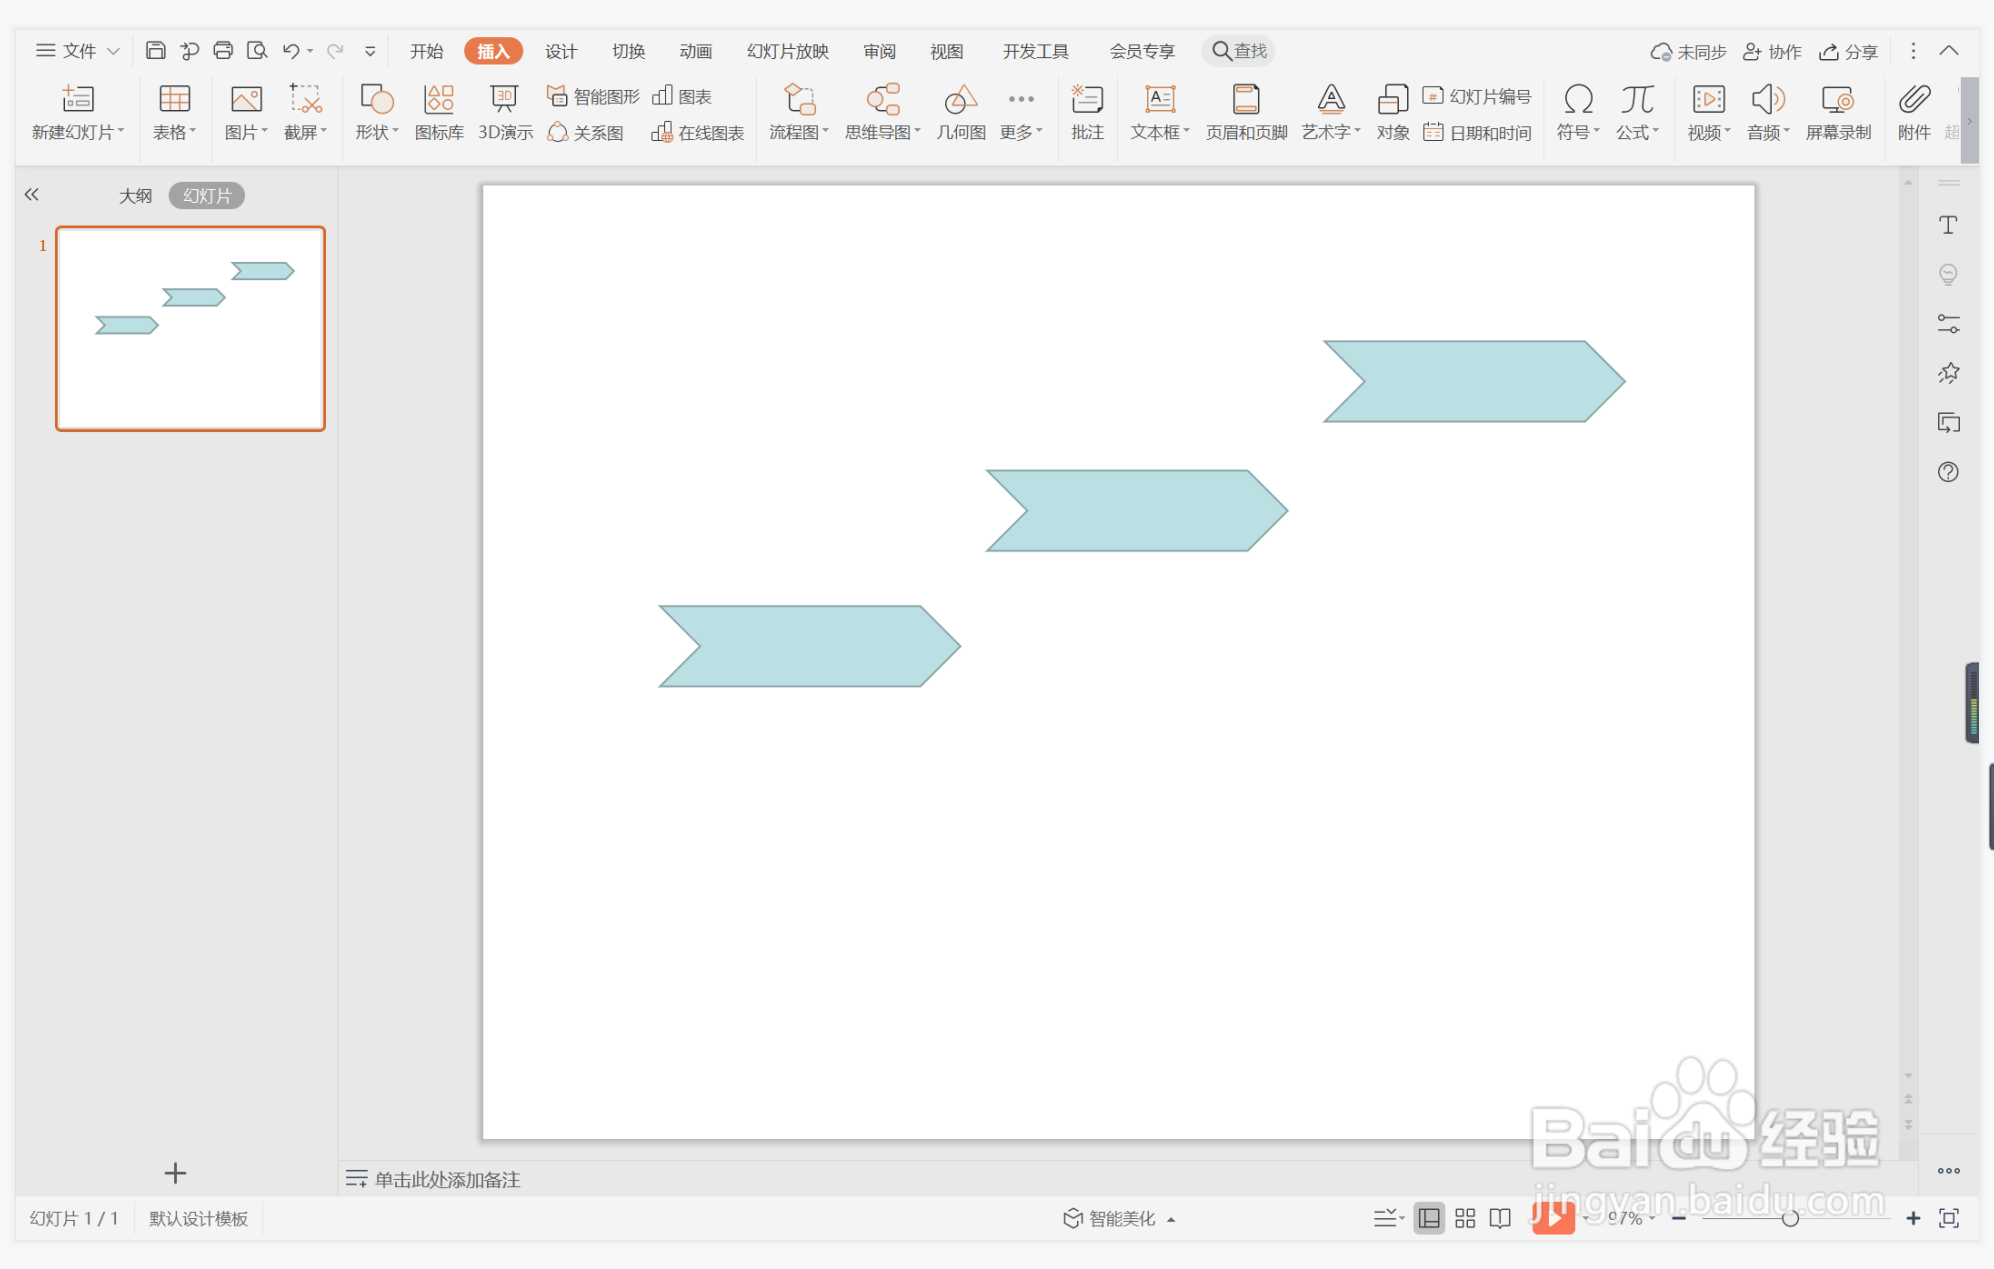
Task: Switch to the 切换 transitions tab
Action: (629, 51)
